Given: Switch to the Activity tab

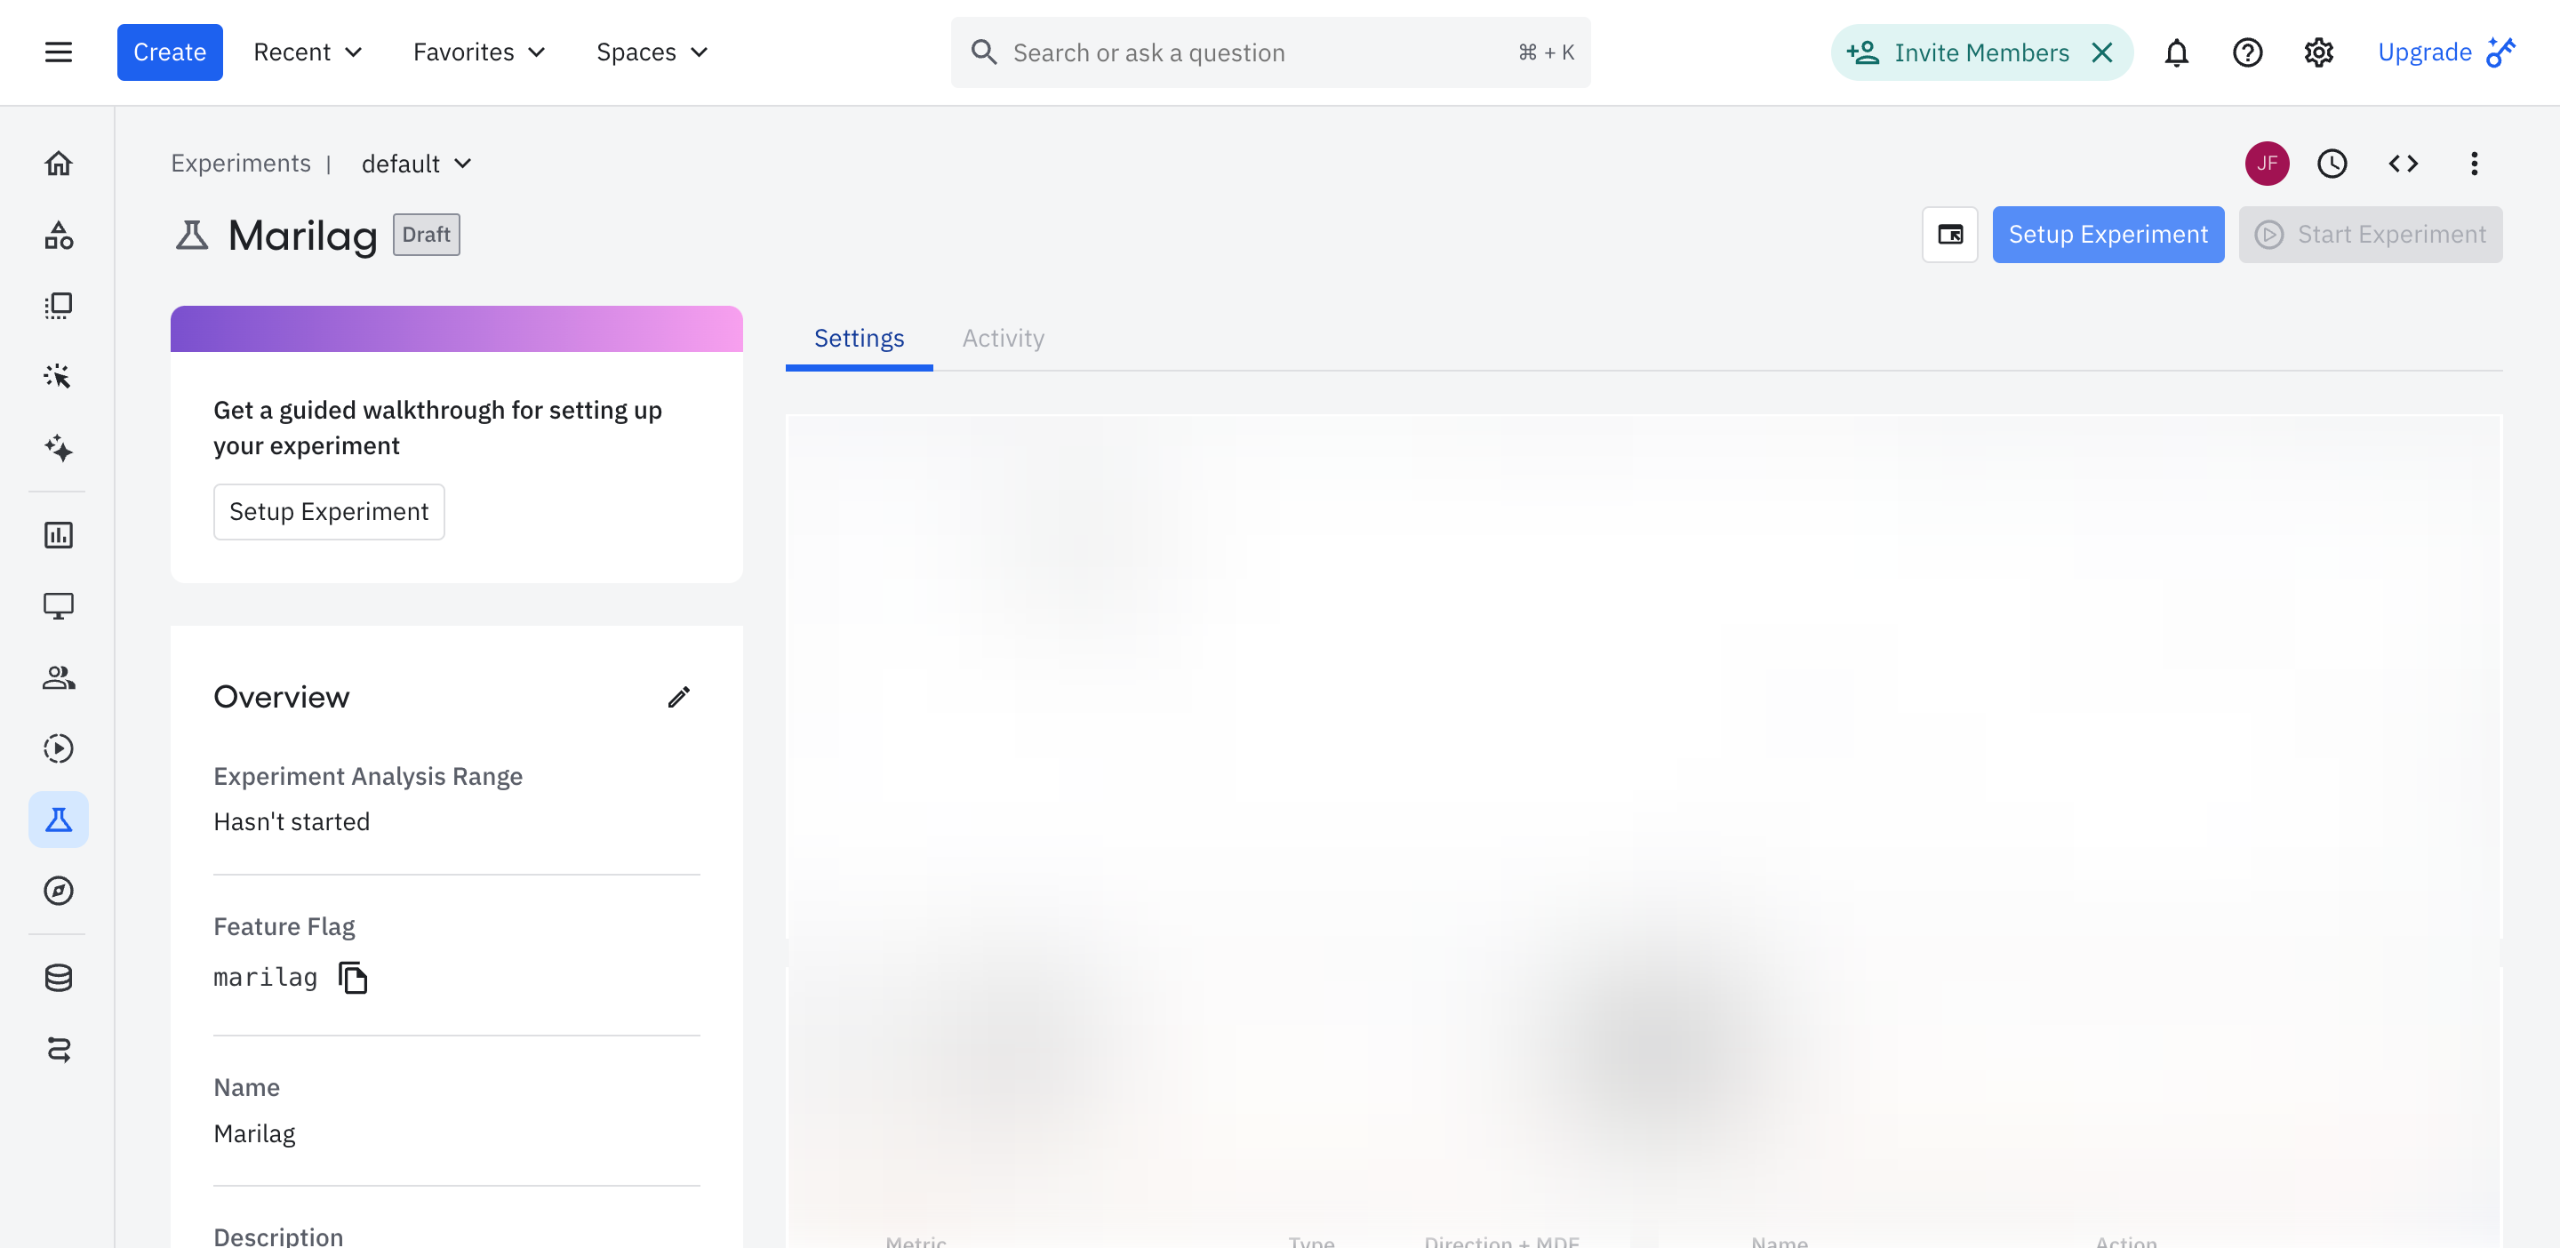Looking at the screenshot, I should 1003,338.
